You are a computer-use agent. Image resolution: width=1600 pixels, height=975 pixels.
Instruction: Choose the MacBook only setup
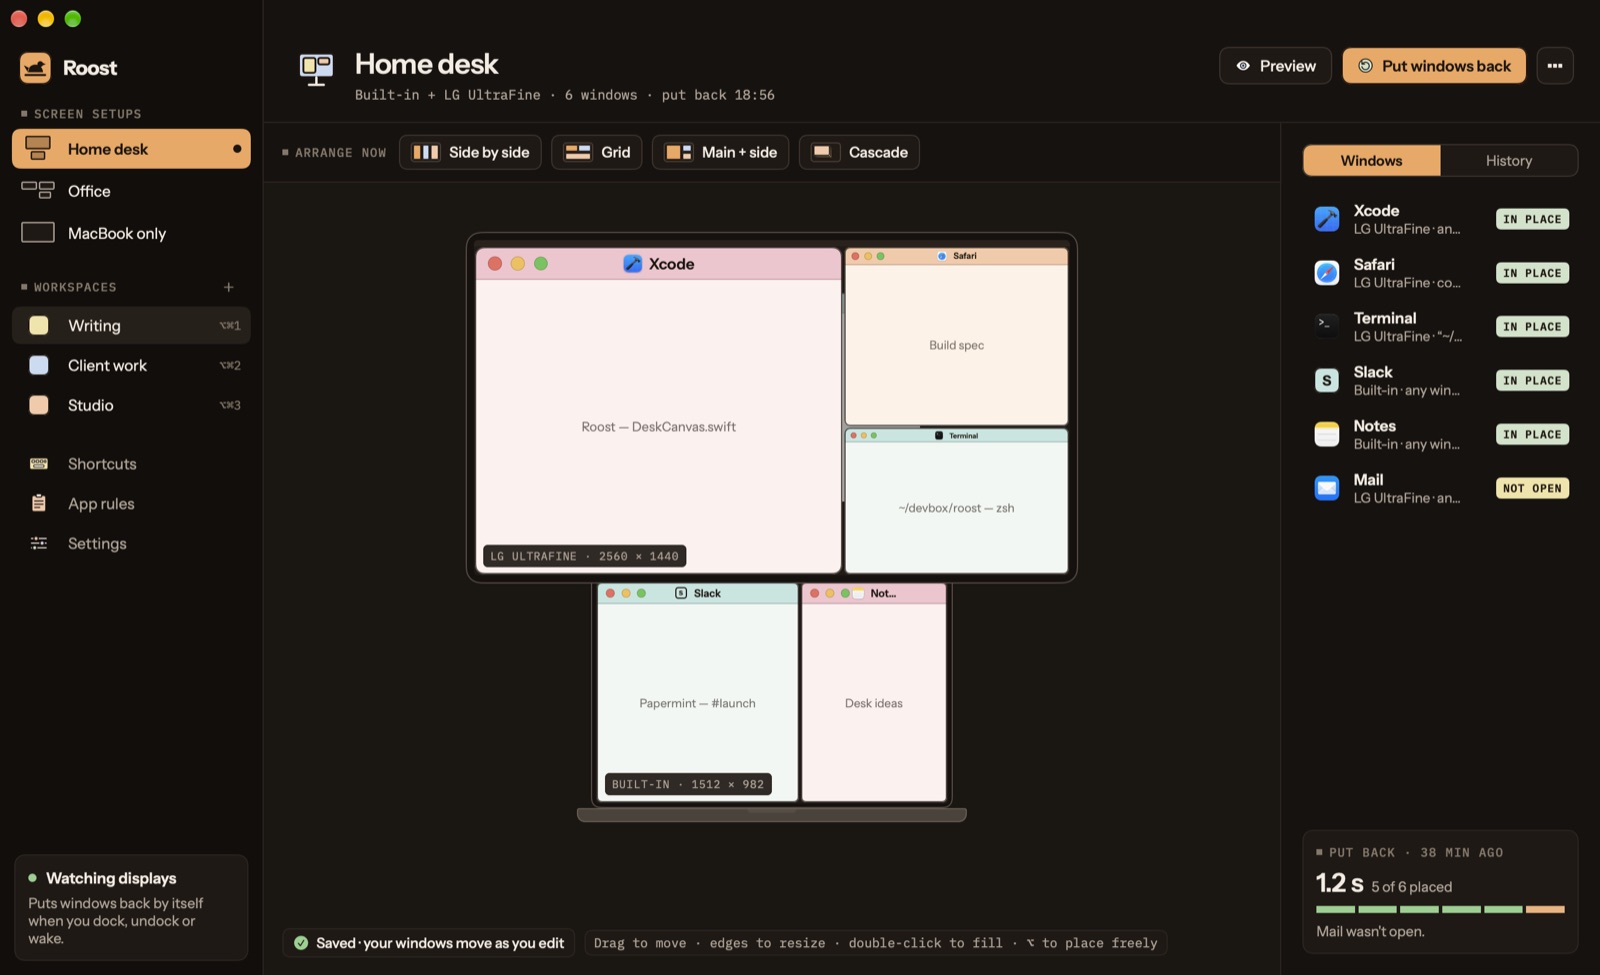131,233
